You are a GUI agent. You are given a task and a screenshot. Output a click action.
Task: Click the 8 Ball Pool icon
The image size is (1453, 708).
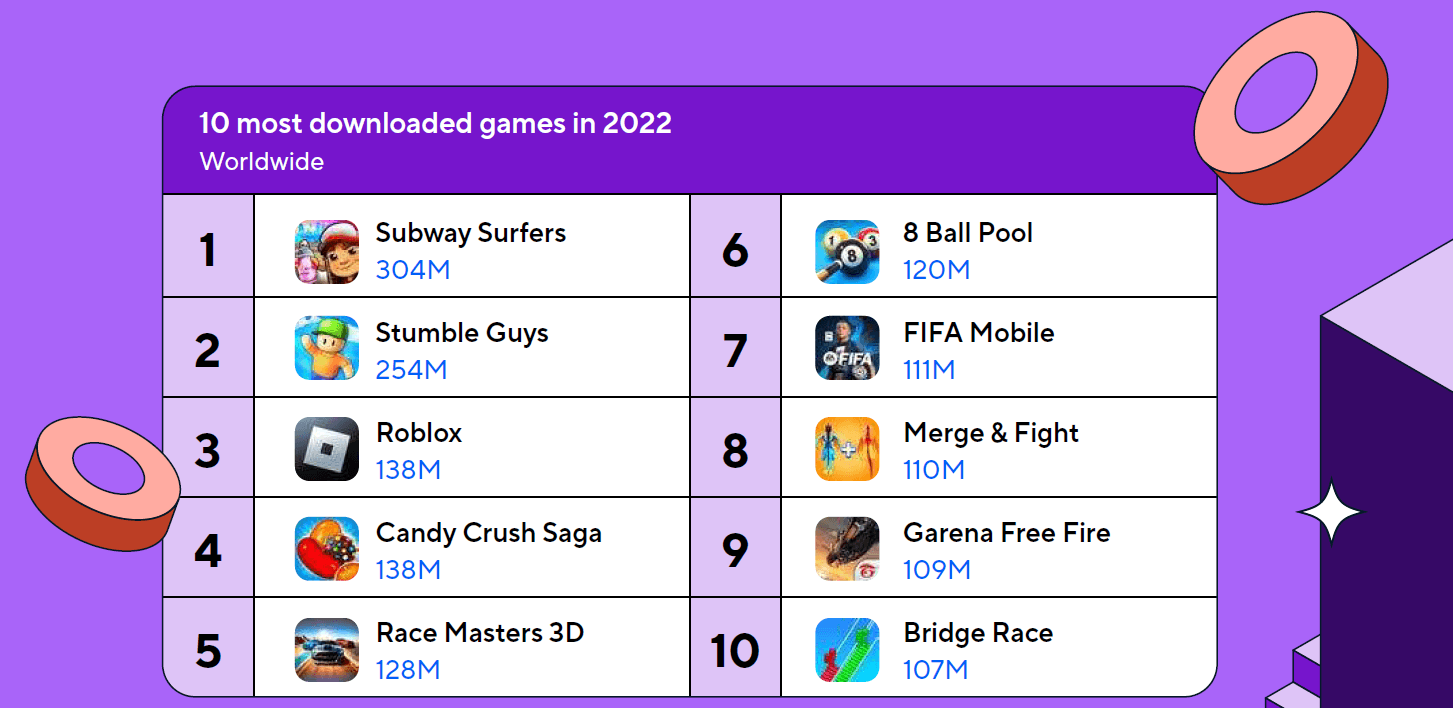(847, 251)
